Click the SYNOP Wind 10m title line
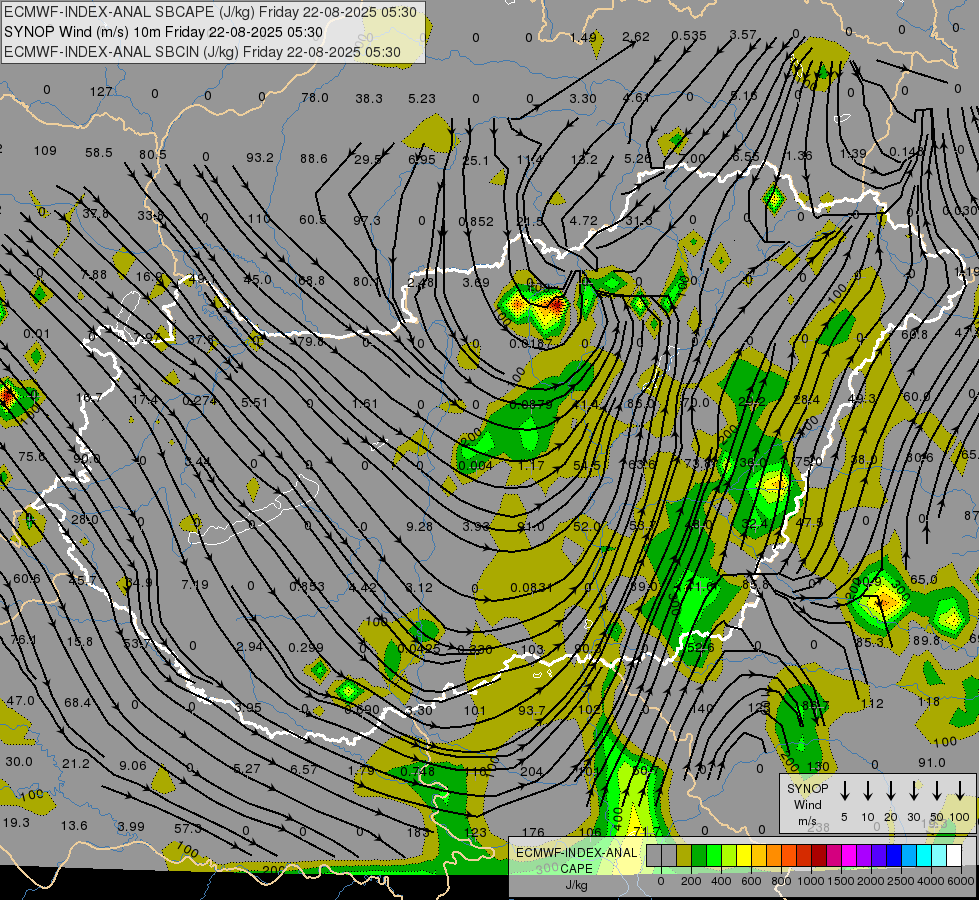Viewport: 979px width, 900px height. [164, 32]
